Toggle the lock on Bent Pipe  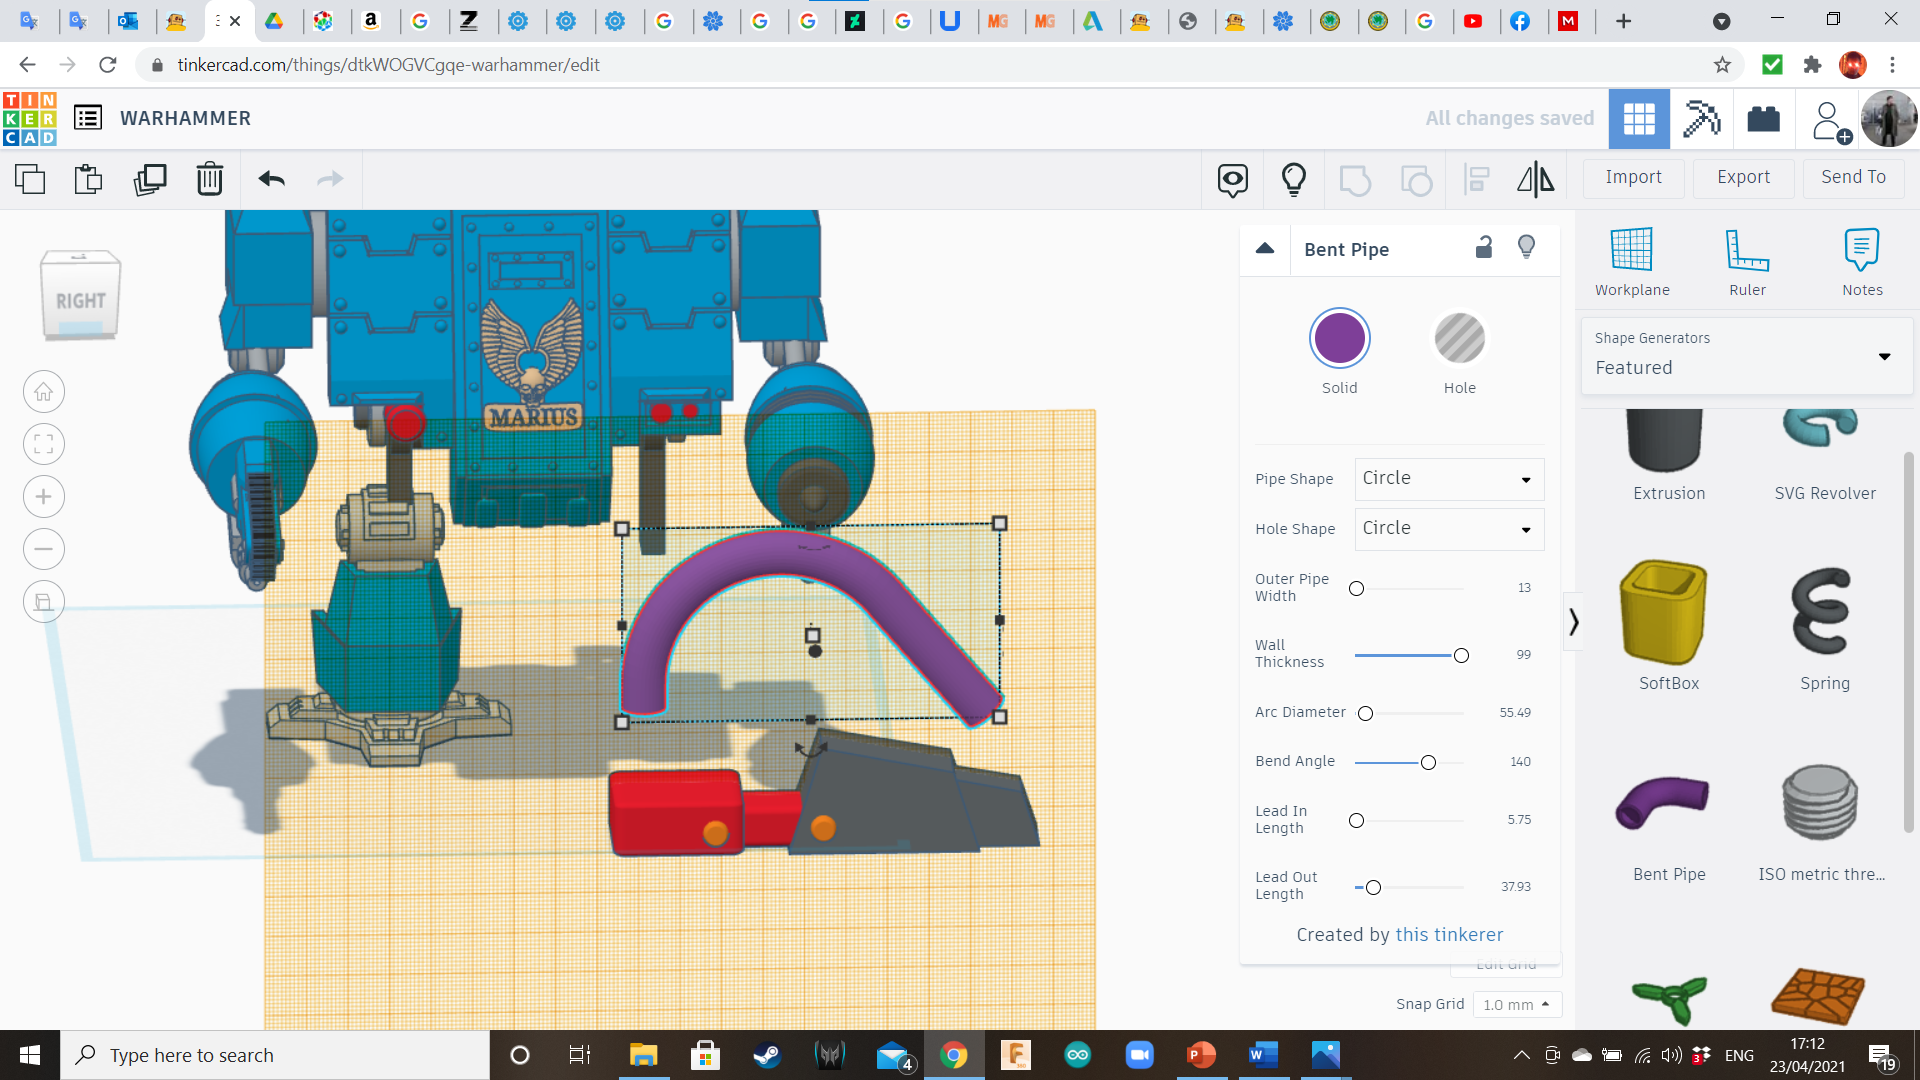(x=1484, y=248)
